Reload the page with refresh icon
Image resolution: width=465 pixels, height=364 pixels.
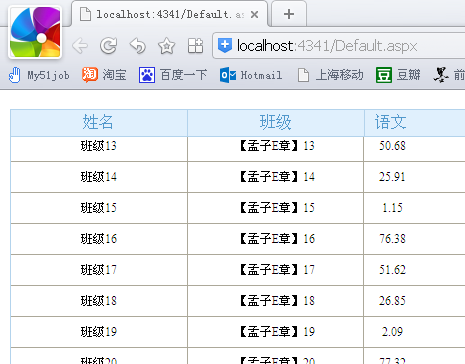click(109, 46)
